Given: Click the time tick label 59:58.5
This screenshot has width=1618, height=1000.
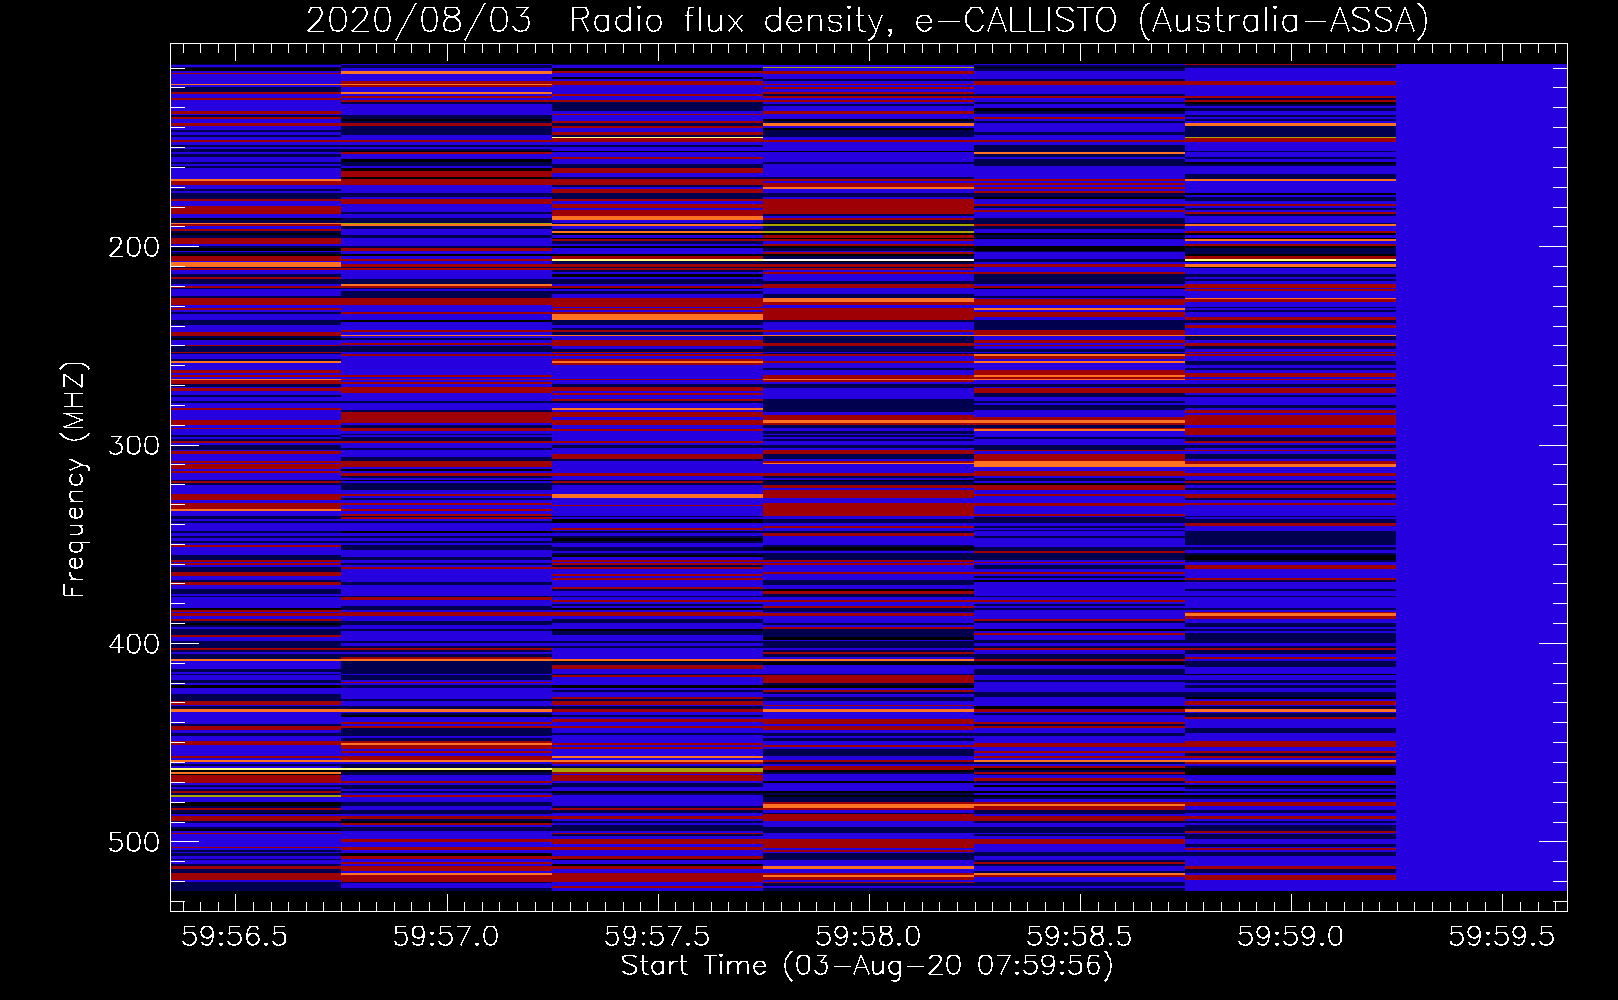Looking at the screenshot, I should 1079,936.
